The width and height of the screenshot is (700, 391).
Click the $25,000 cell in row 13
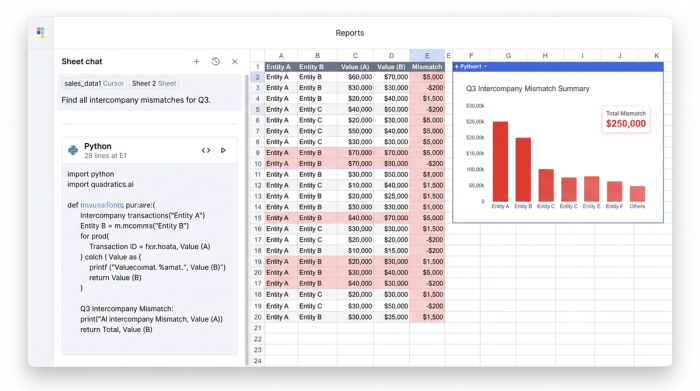coord(392,196)
